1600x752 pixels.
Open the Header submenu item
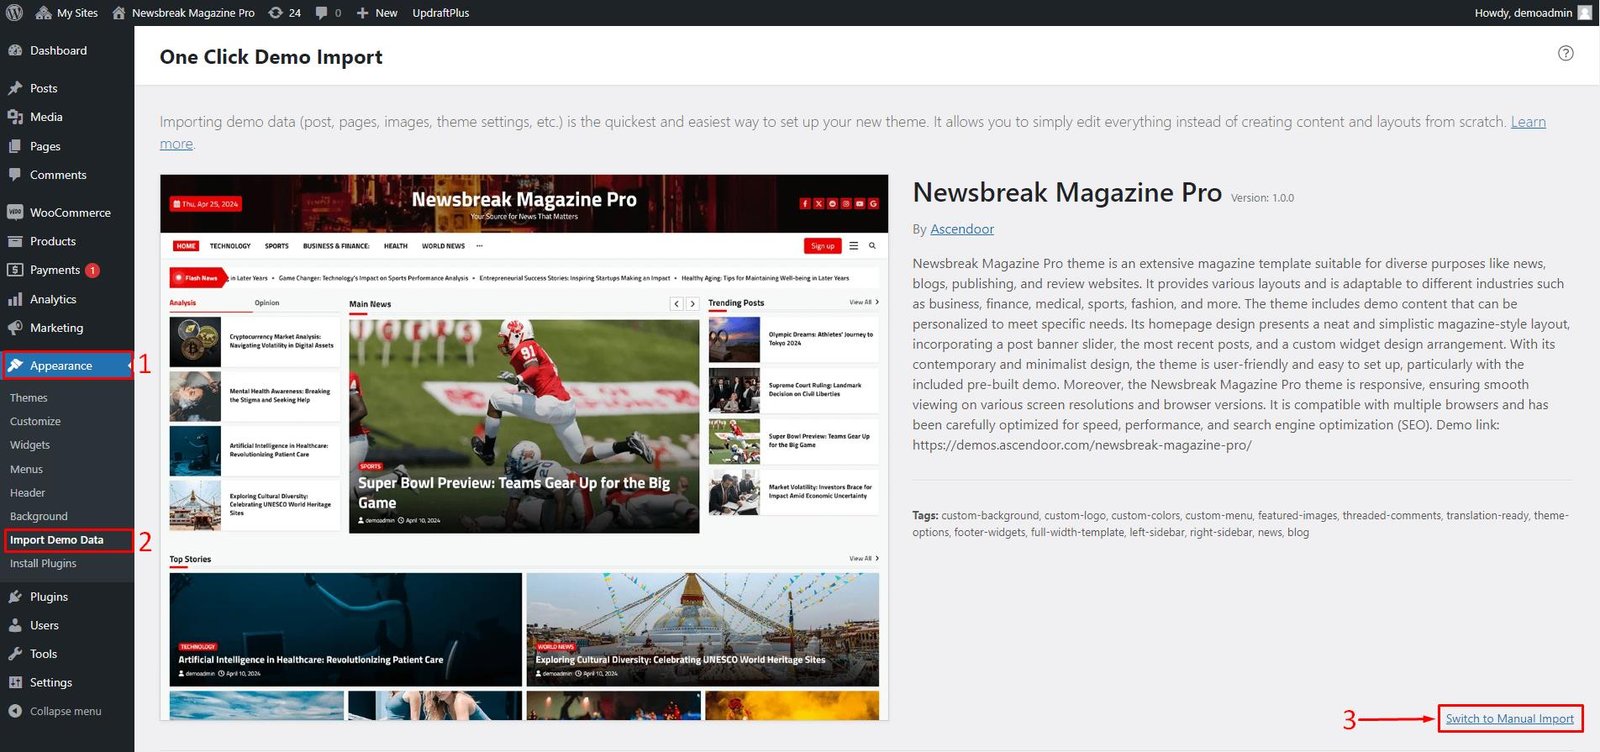[x=27, y=493]
